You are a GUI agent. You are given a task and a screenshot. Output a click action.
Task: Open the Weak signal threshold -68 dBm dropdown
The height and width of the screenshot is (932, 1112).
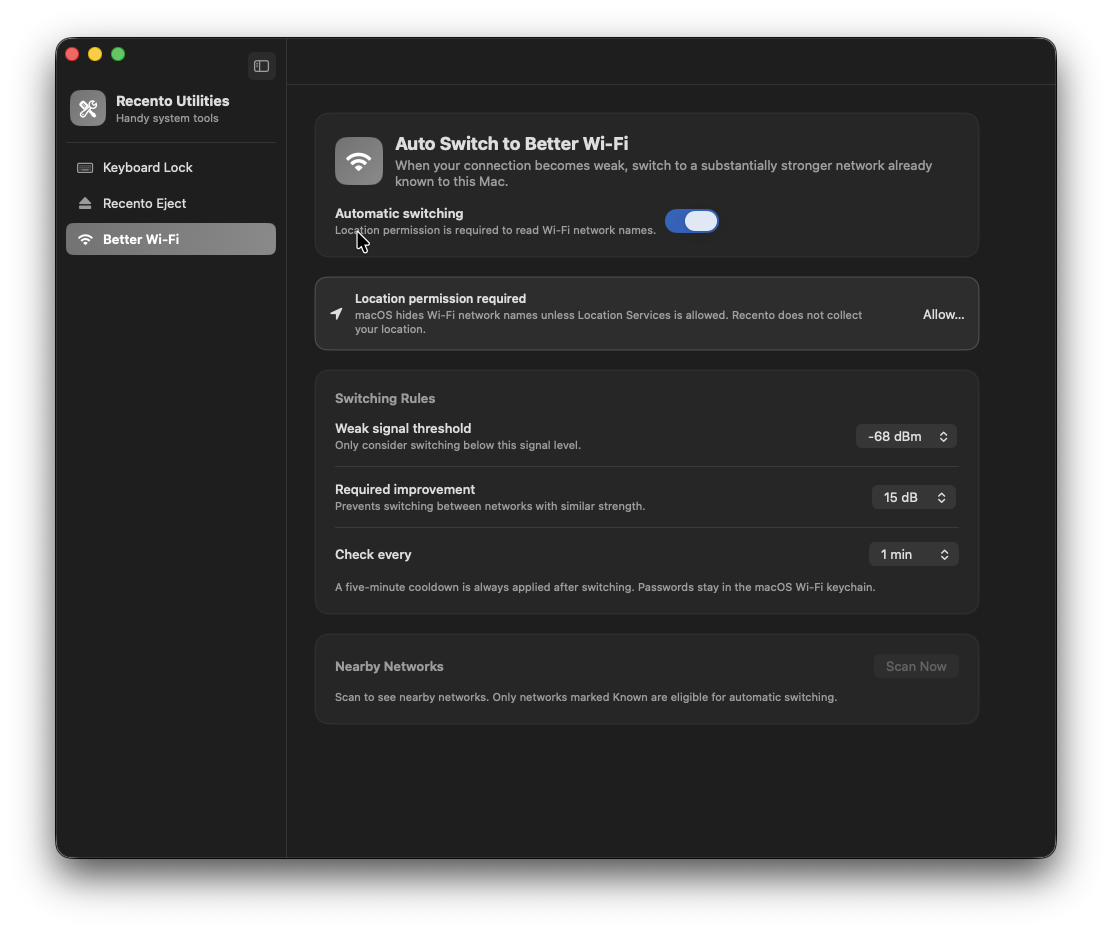pyautogui.click(x=906, y=436)
